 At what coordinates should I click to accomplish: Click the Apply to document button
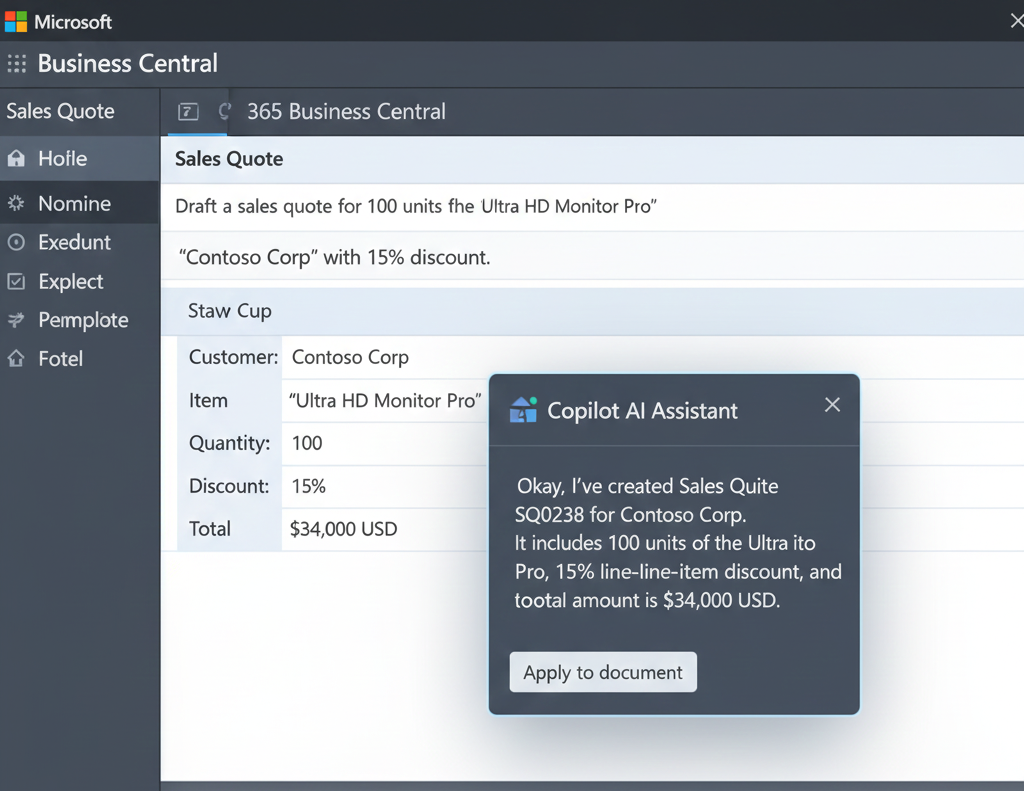point(602,672)
